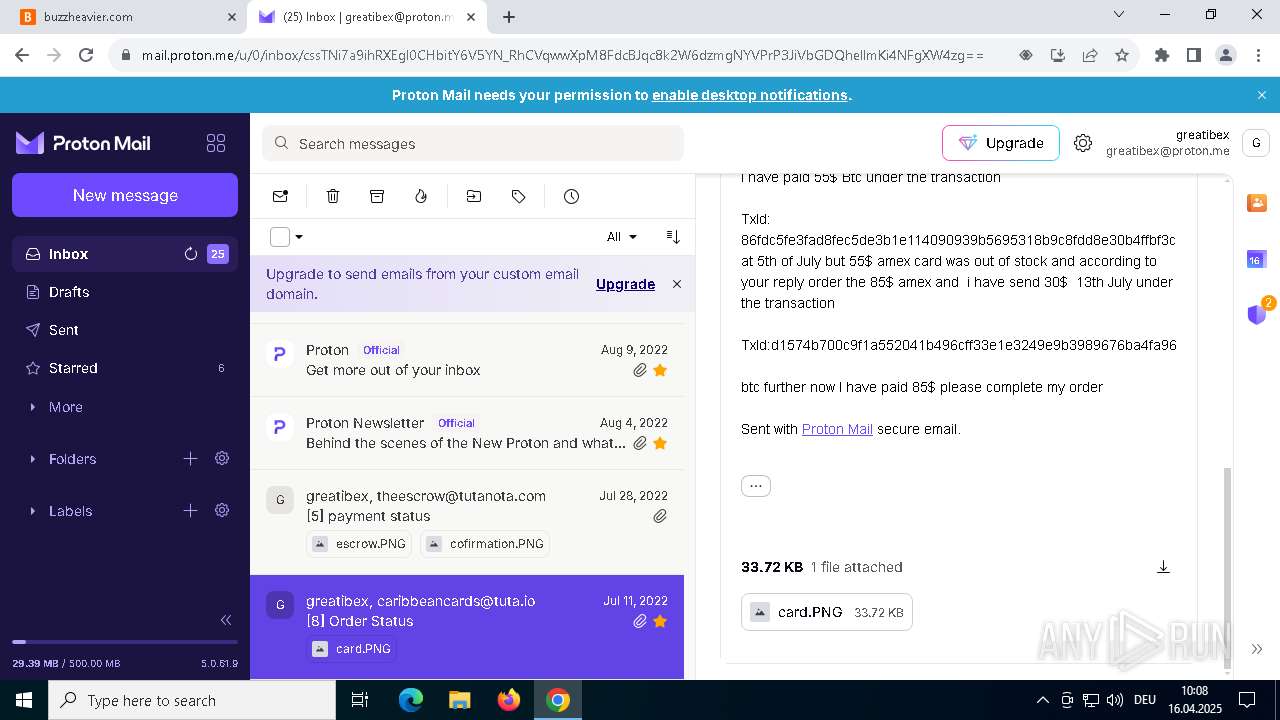This screenshot has height=720, width=1280.
Task: Move selected messages to trash
Action: (x=333, y=196)
